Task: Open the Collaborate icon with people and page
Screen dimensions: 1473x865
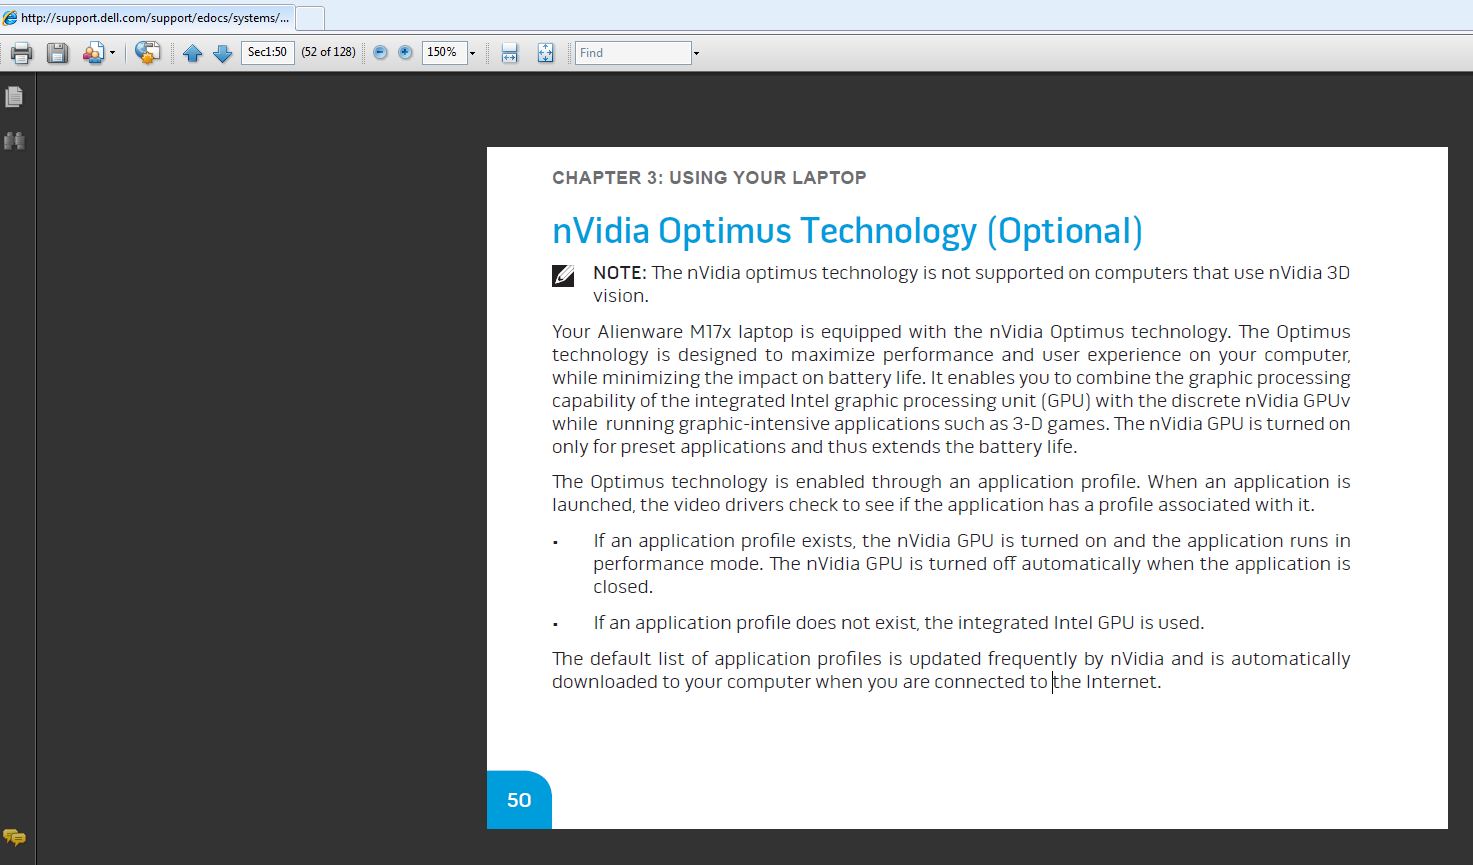Action: tap(94, 53)
